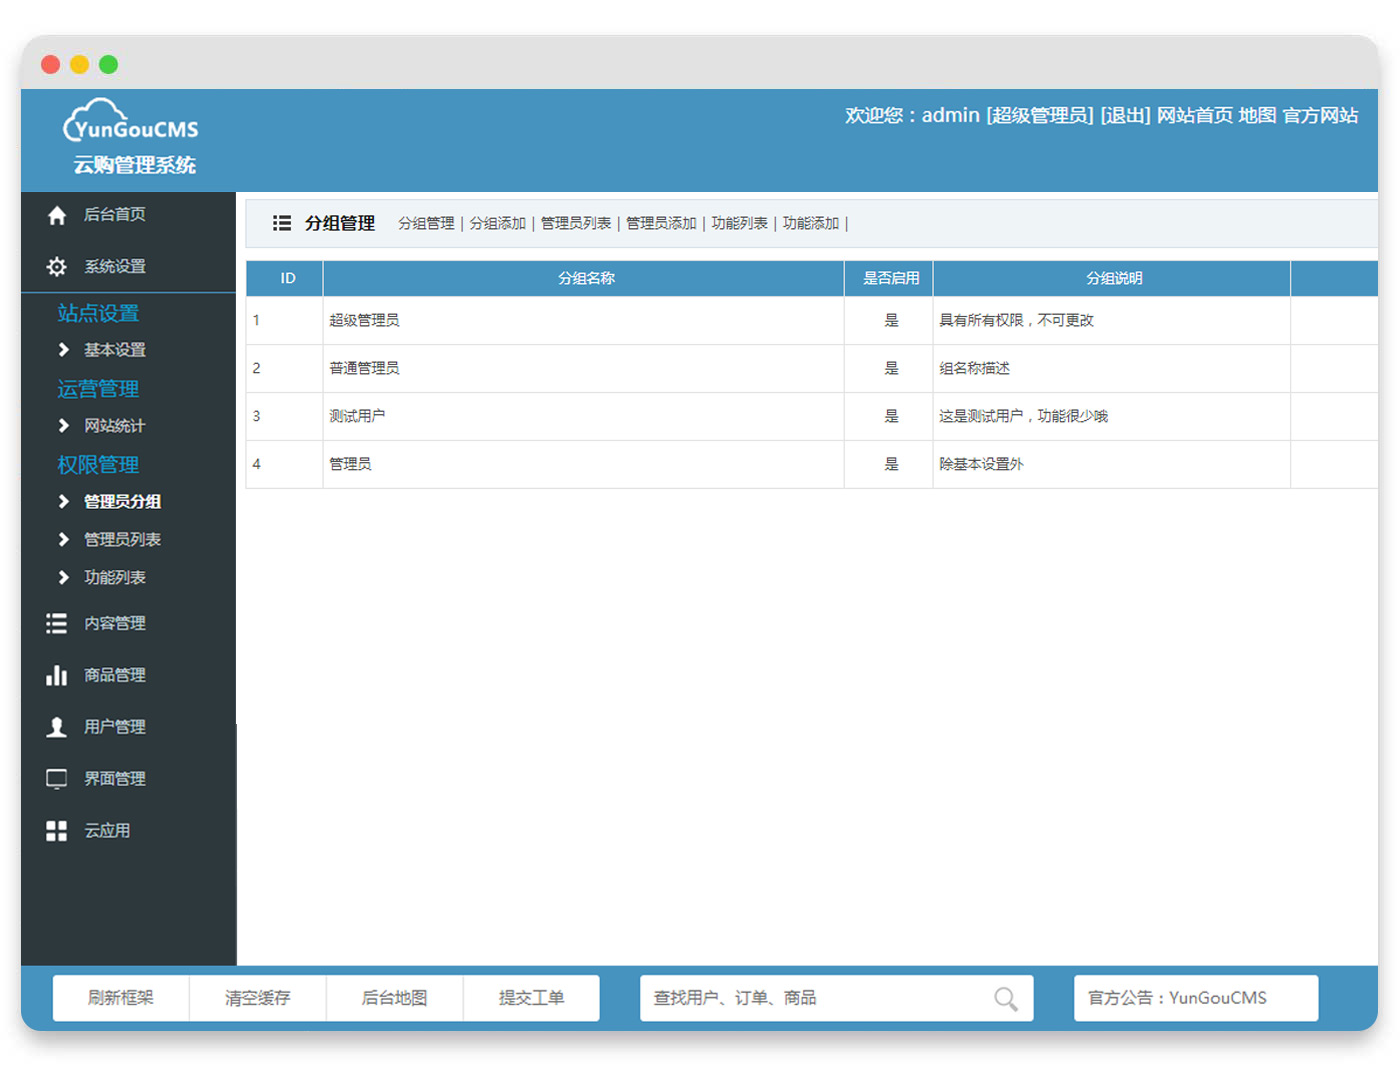Open 地图 link in header

1257,116
